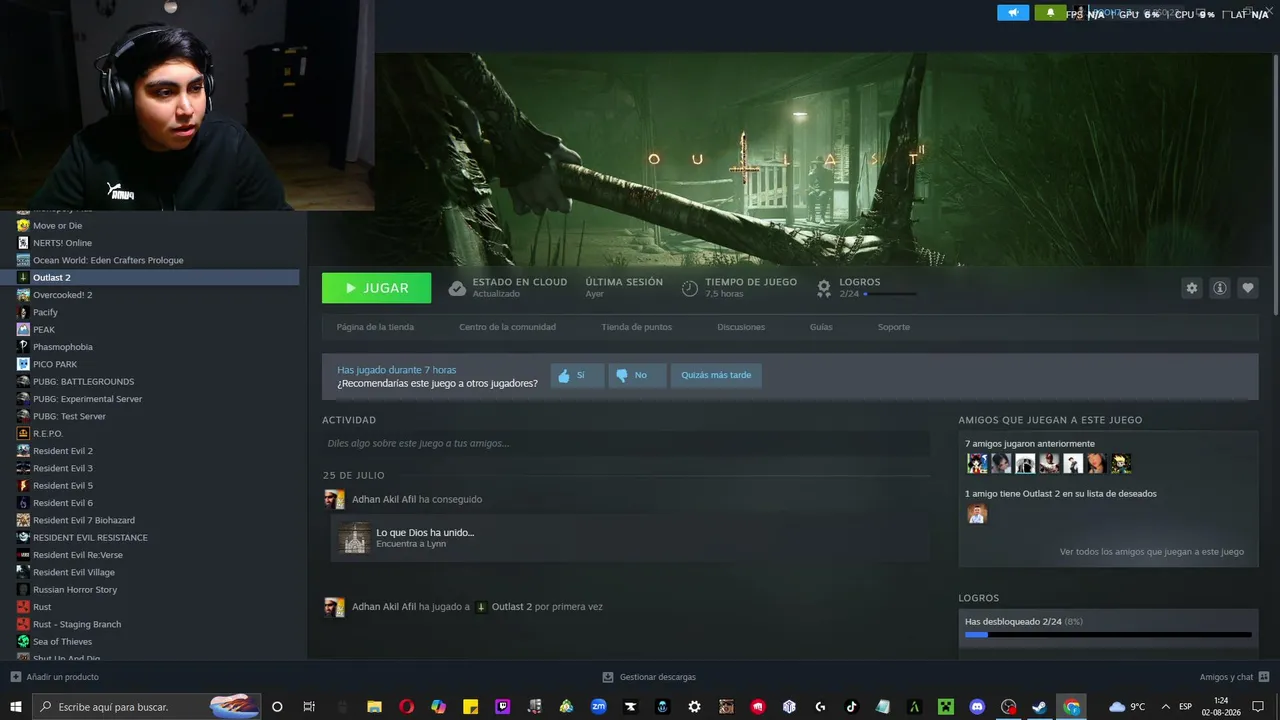1280x720 pixels.
Task: Click the Rust game icon in library
Action: click(x=23, y=607)
